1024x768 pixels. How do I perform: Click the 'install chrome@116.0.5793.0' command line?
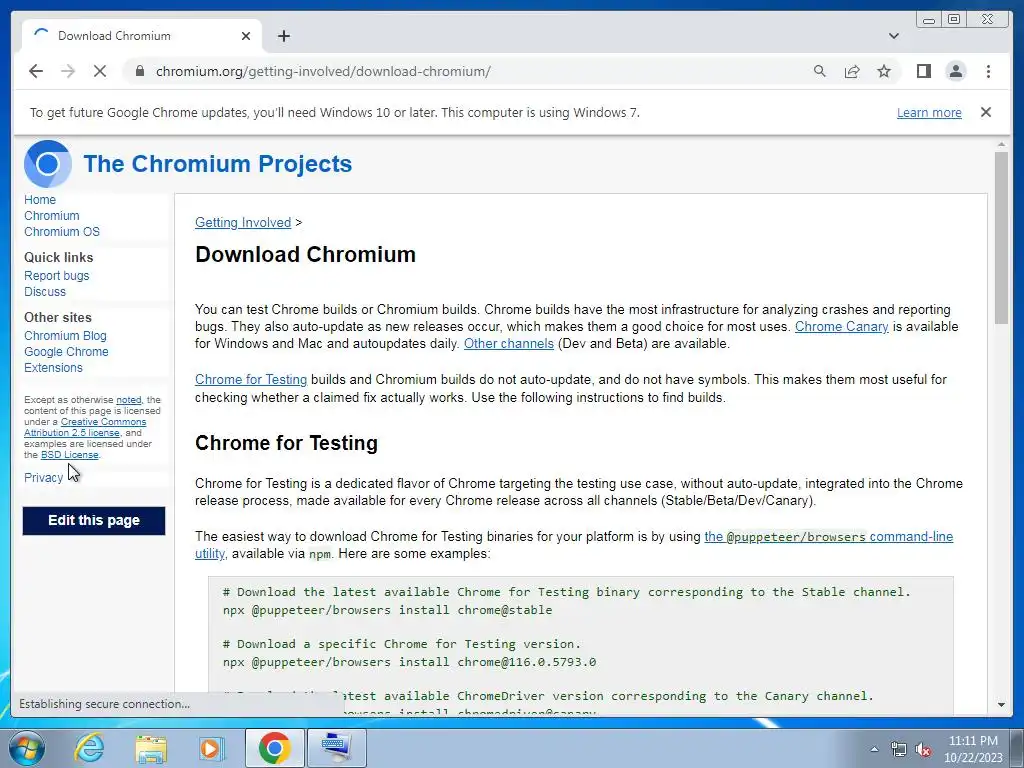pos(409,662)
